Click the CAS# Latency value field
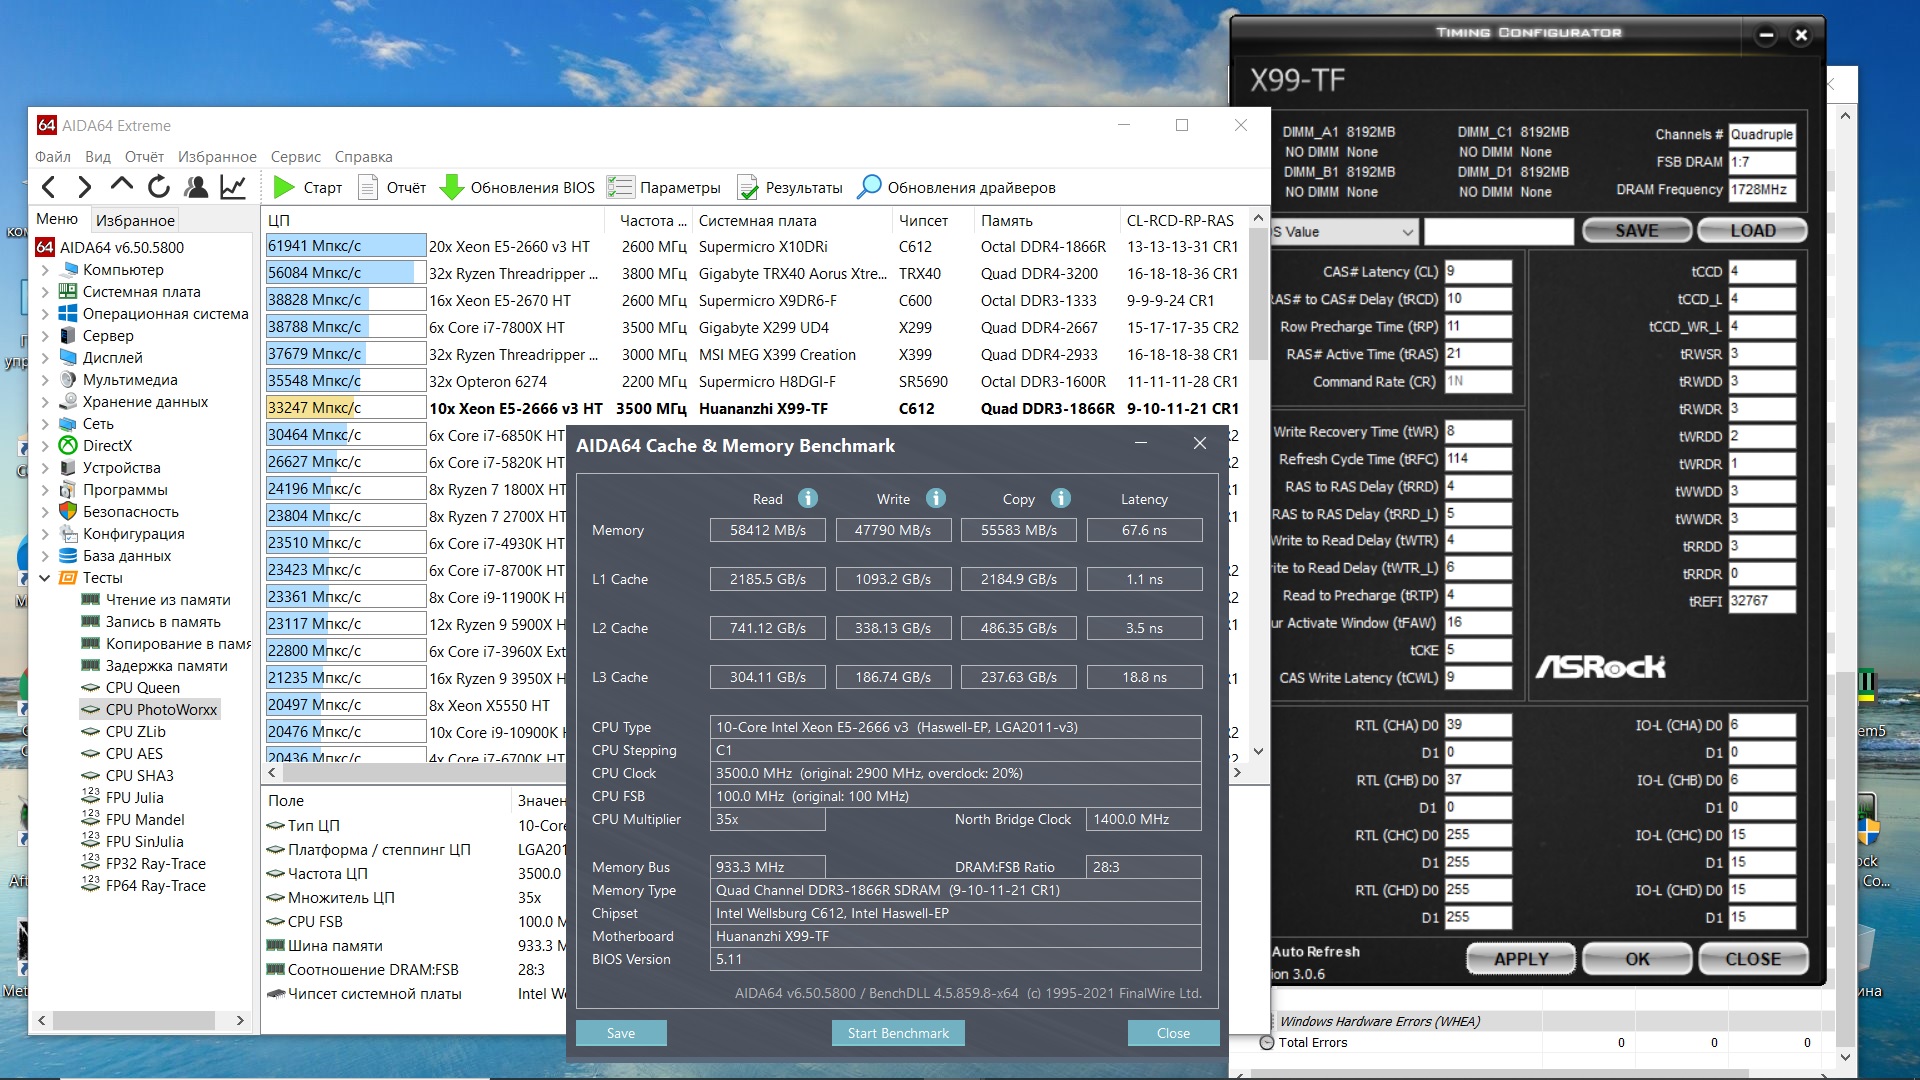 coord(1477,271)
